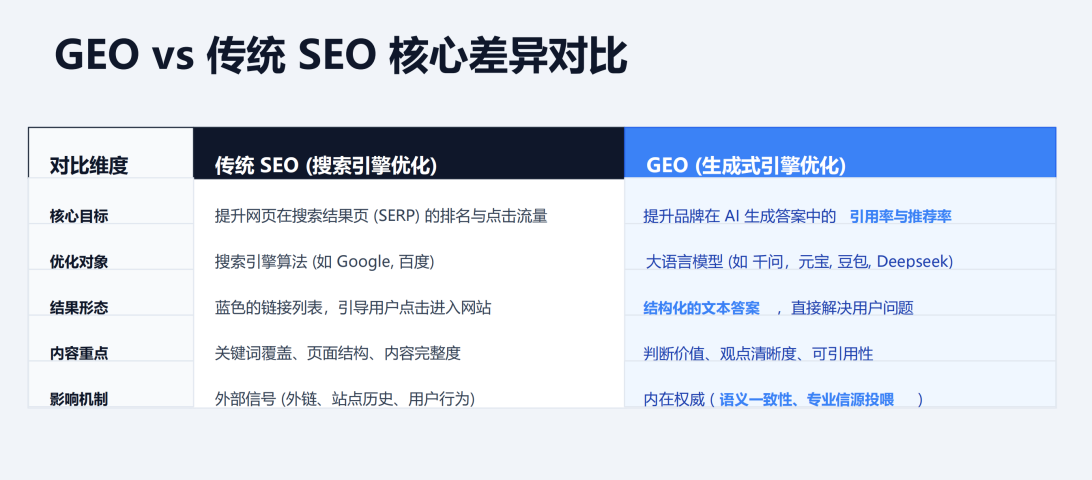Select the "对比维度" header cell
The height and width of the screenshot is (480, 1092).
coord(89,166)
